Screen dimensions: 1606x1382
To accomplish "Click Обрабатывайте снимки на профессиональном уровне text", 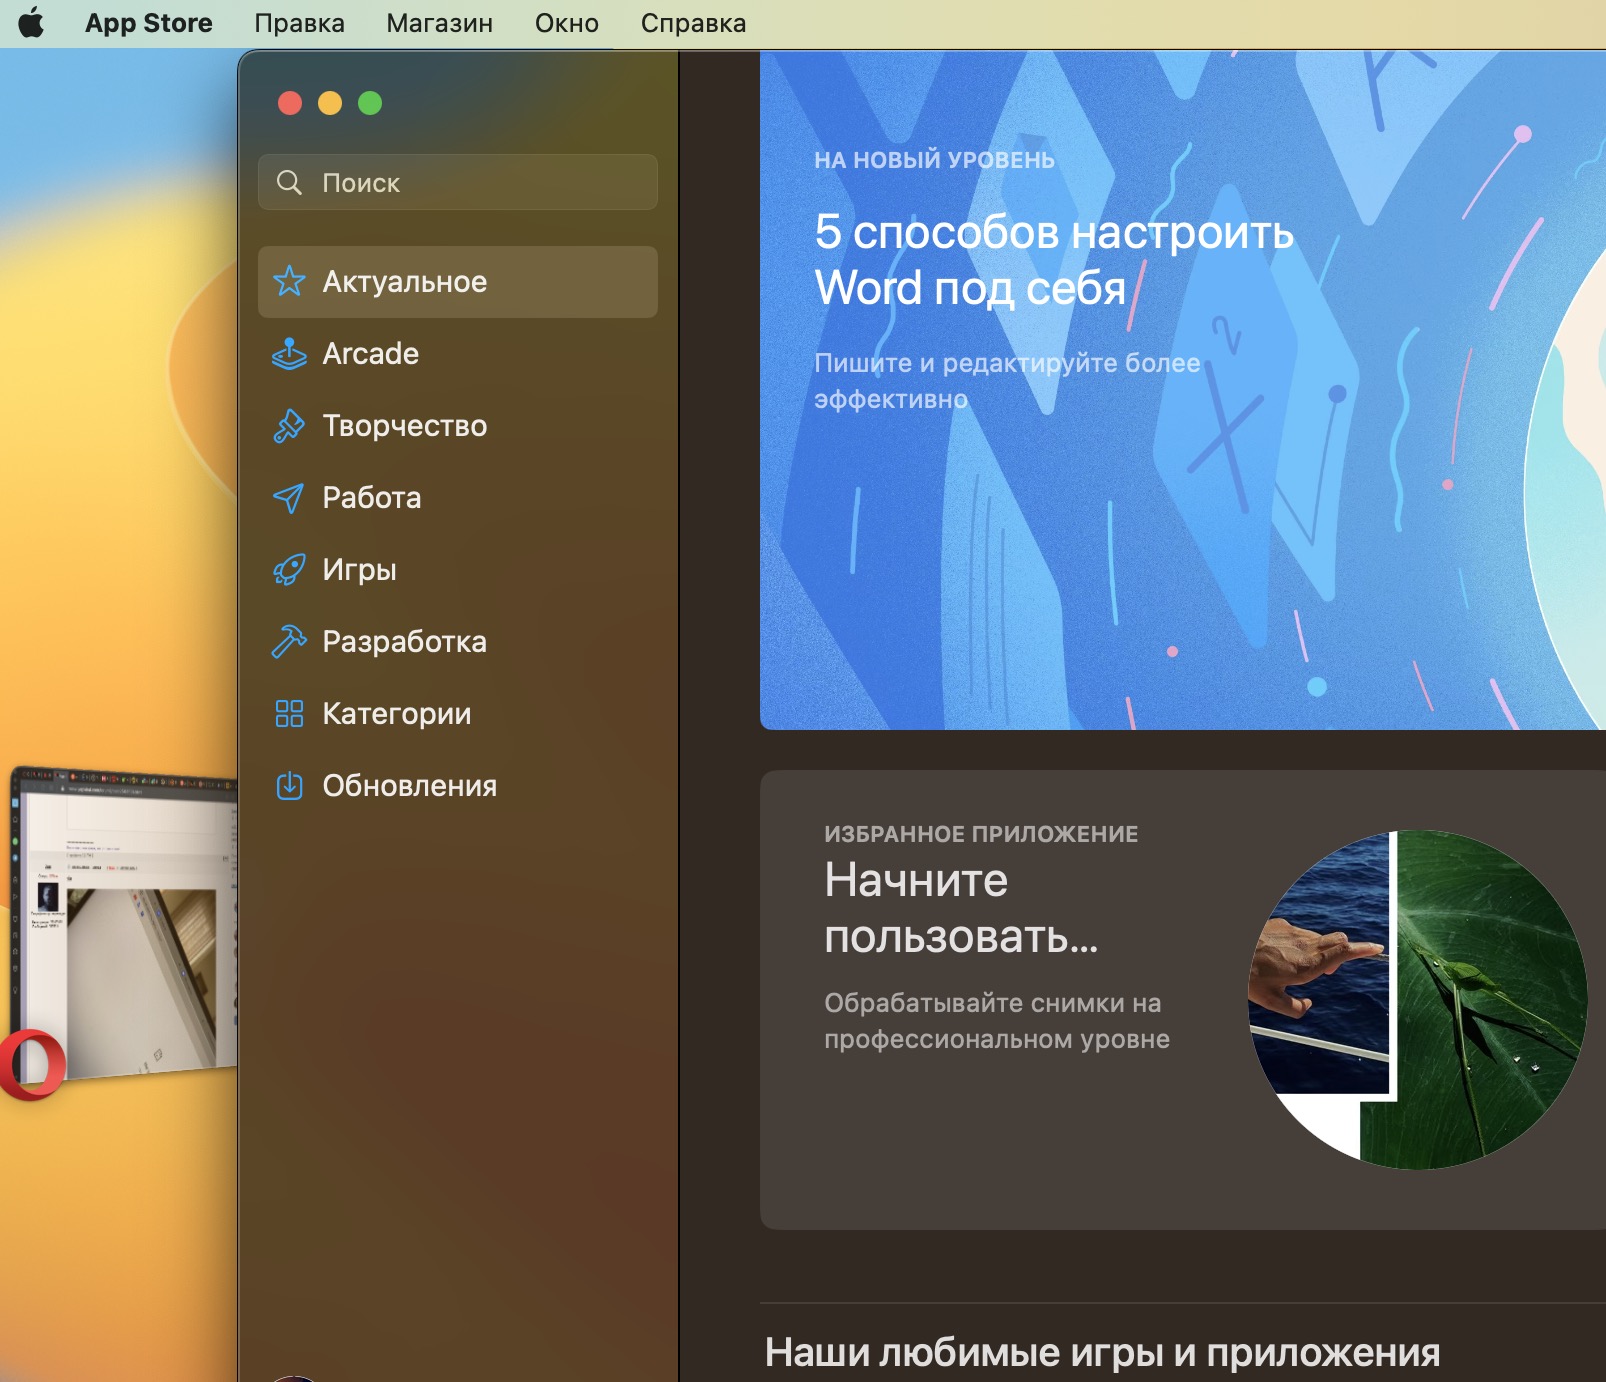I will (997, 1021).
